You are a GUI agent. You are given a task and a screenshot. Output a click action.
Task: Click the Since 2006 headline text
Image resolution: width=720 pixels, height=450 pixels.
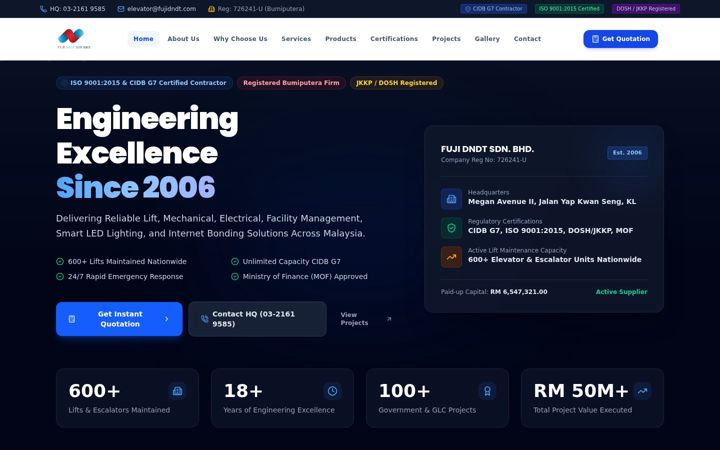135,187
